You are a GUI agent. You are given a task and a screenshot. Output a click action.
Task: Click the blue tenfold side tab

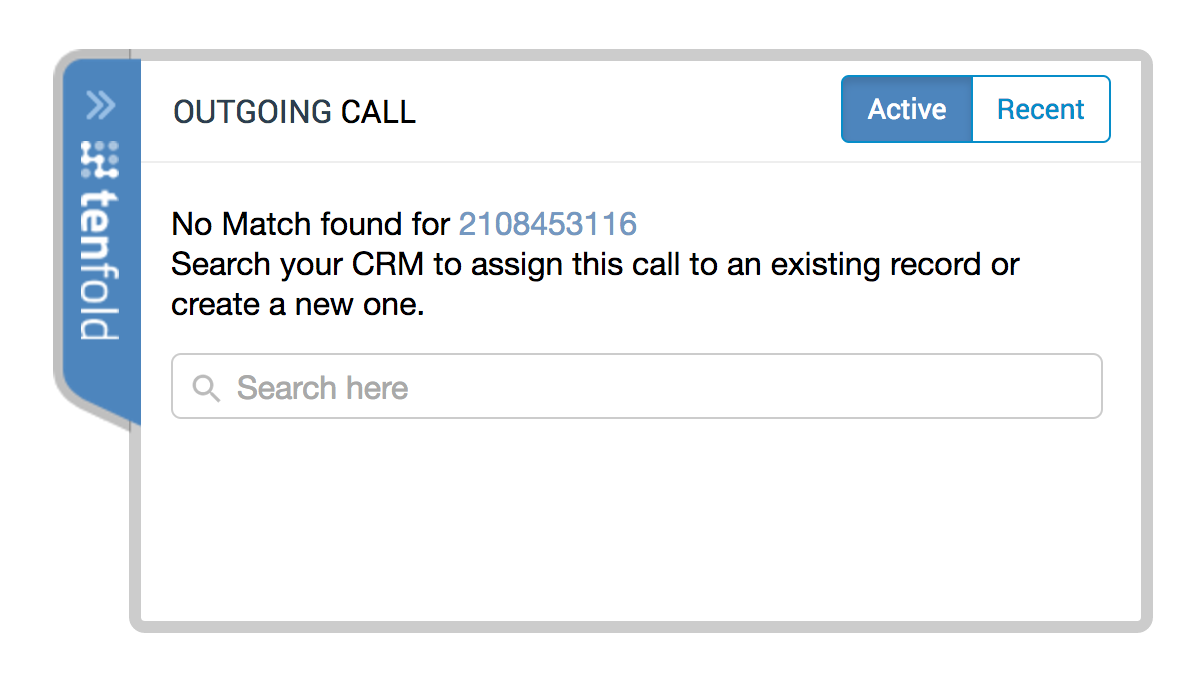coord(101,240)
